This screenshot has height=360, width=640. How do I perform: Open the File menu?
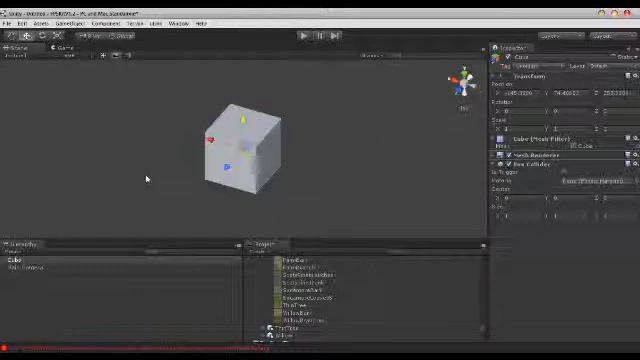pyautogui.click(x=7, y=24)
